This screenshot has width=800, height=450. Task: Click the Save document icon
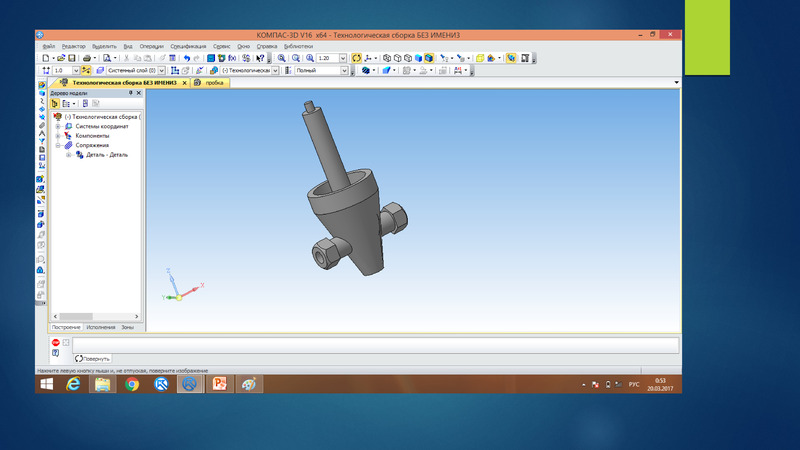(x=71, y=58)
